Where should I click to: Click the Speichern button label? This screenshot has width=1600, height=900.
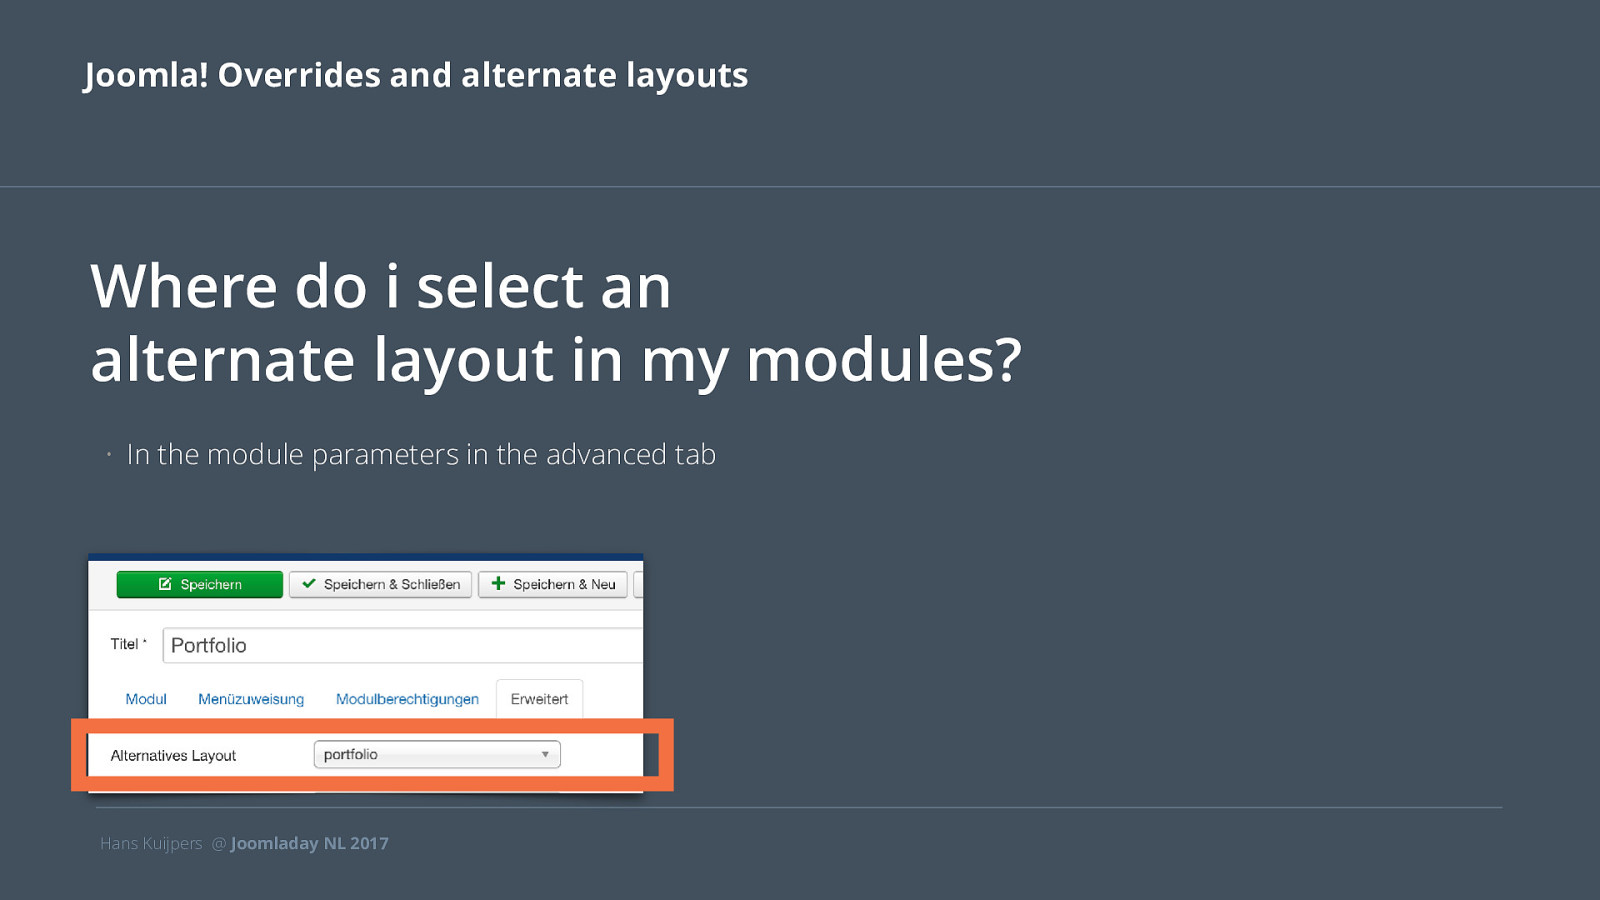(x=211, y=584)
